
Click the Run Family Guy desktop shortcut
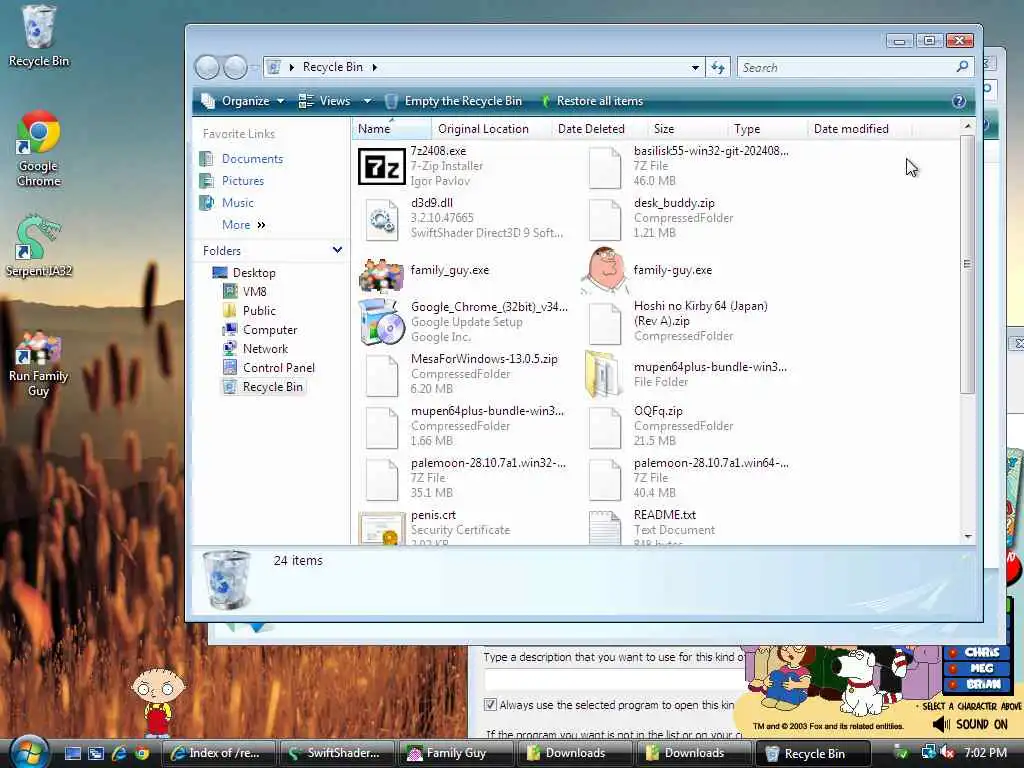click(x=39, y=363)
